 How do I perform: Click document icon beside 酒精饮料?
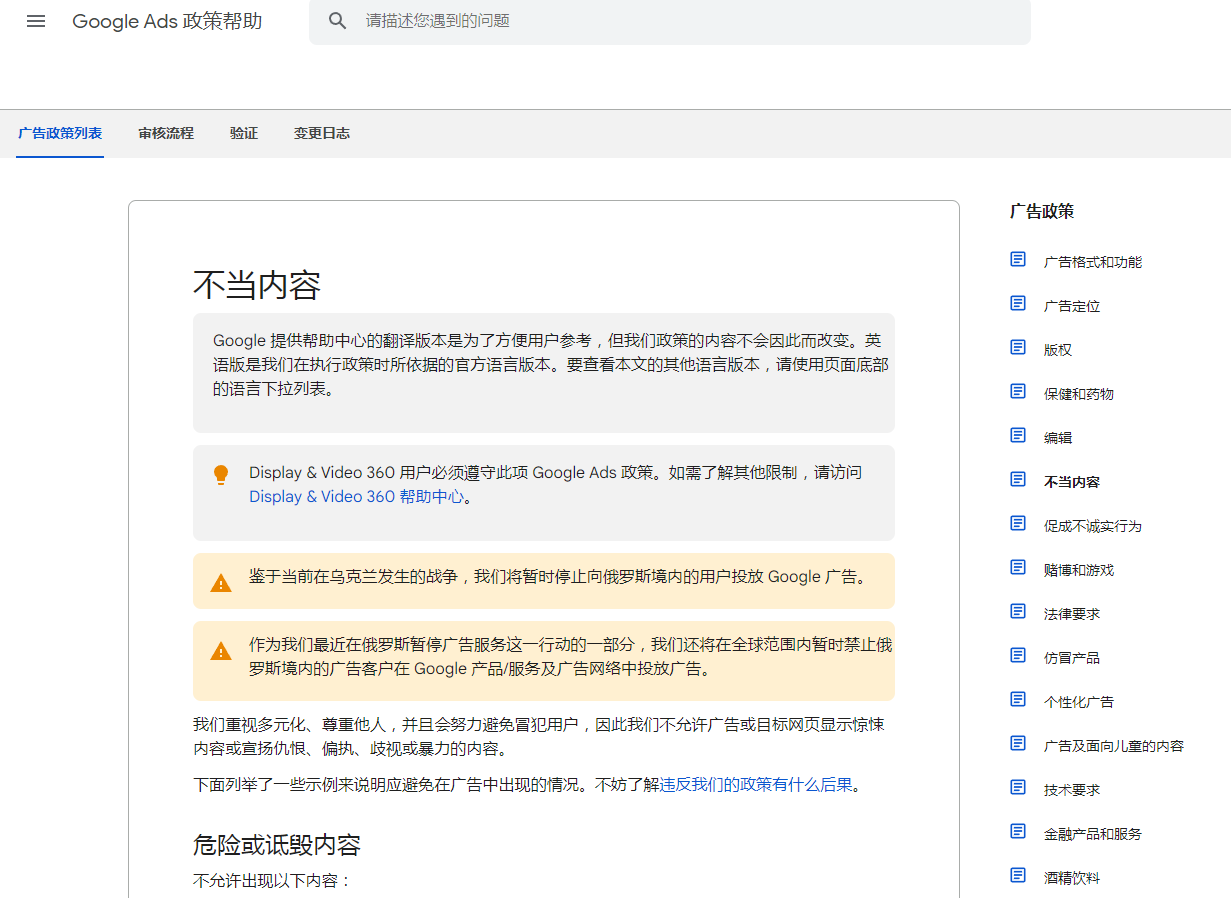1018,876
